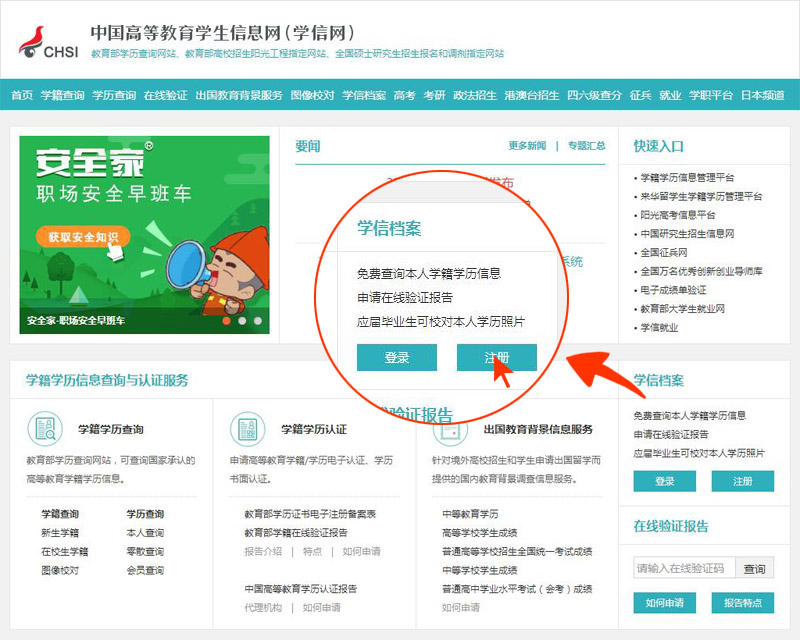Open 全国征兵网 quick link
Viewport: 800px width, 640px height.
point(664,253)
